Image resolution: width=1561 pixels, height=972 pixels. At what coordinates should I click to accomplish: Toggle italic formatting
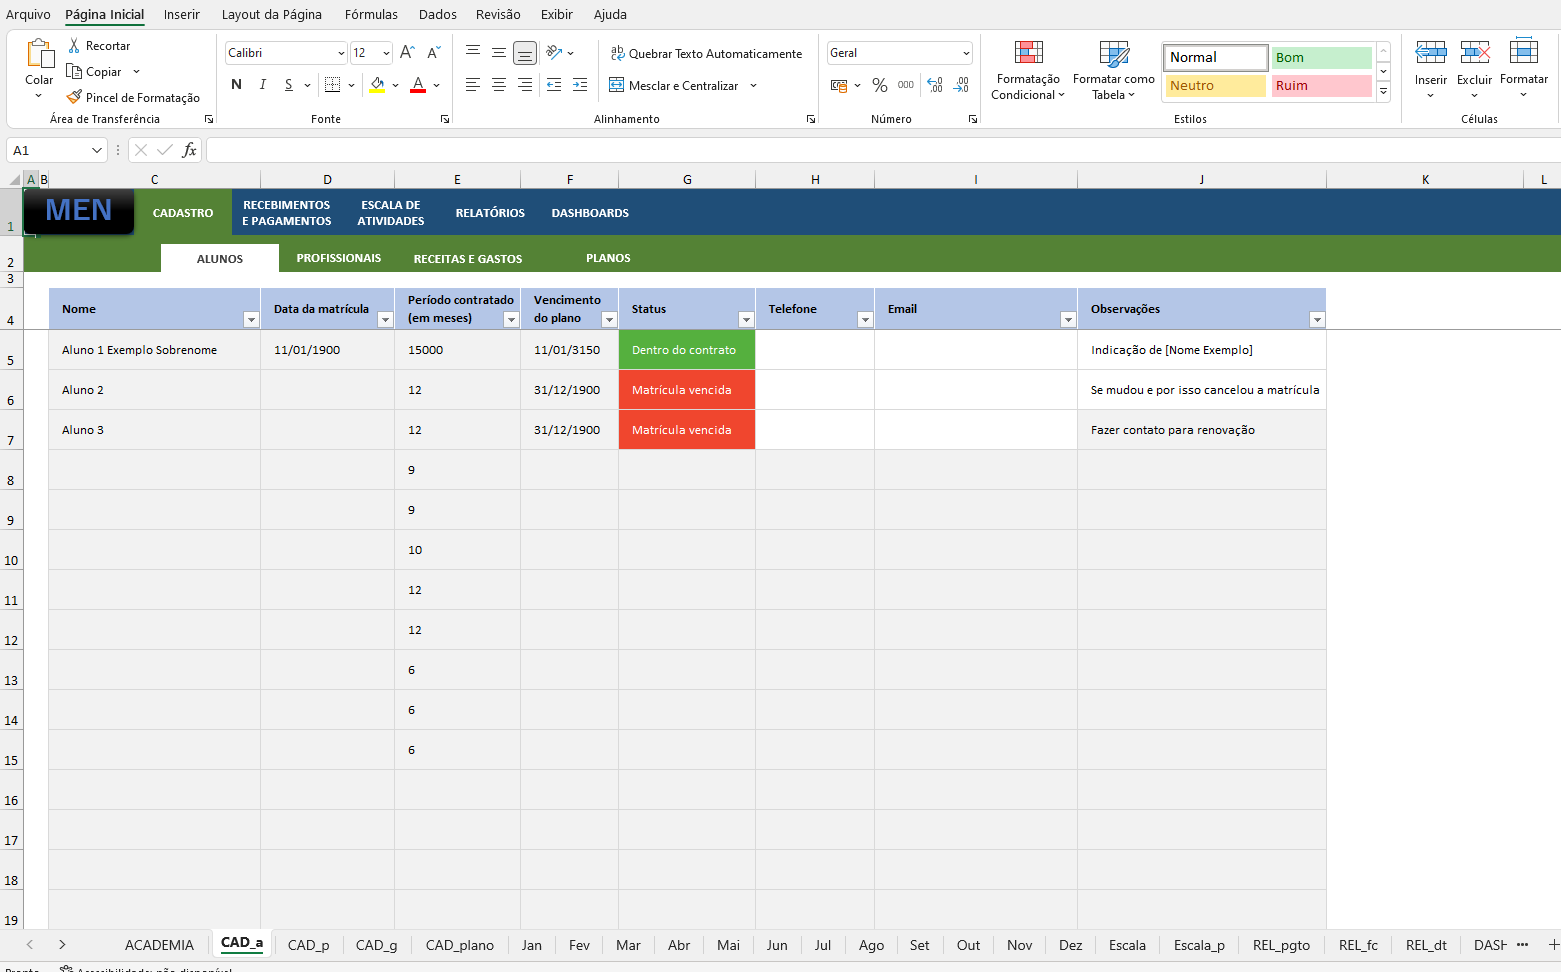click(x=263, y=85)
